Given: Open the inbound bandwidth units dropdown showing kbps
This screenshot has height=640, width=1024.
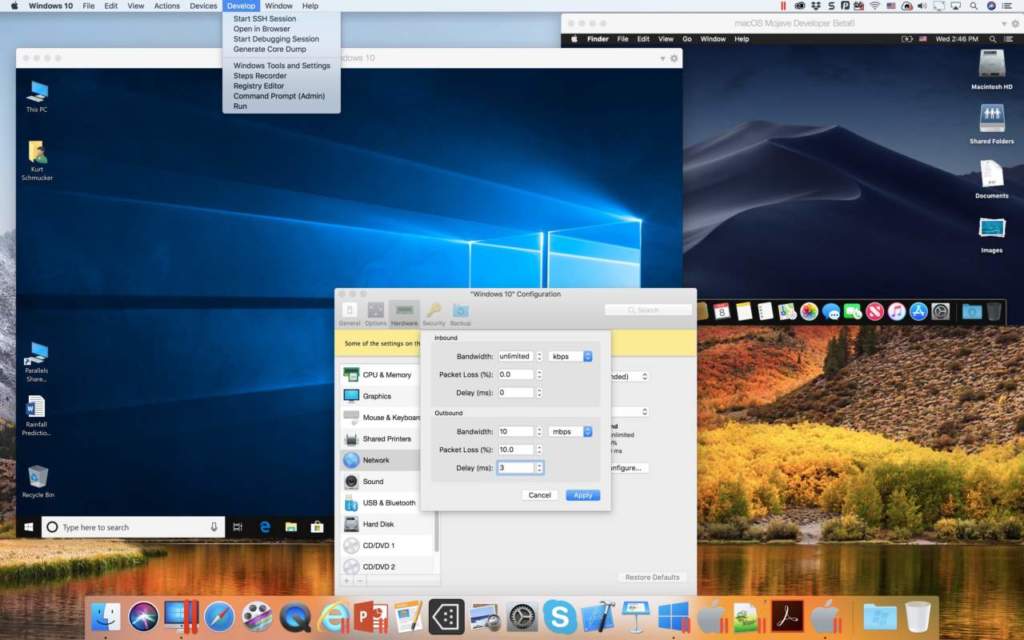Looking at the screenshot, I should click(x=569, y=355).
